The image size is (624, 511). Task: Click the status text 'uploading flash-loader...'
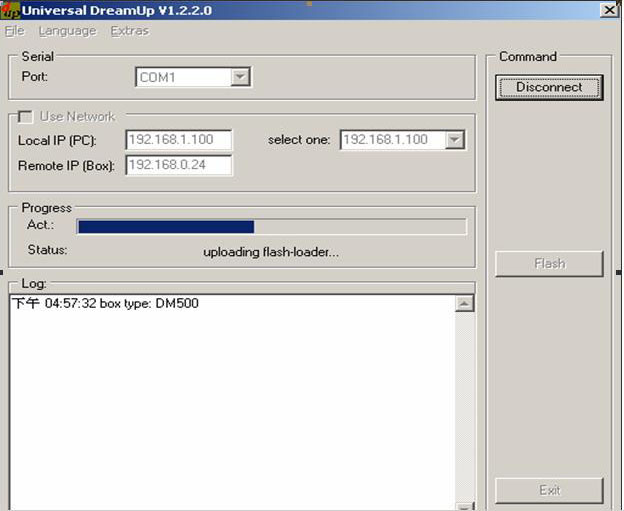[x=271, y=252]
